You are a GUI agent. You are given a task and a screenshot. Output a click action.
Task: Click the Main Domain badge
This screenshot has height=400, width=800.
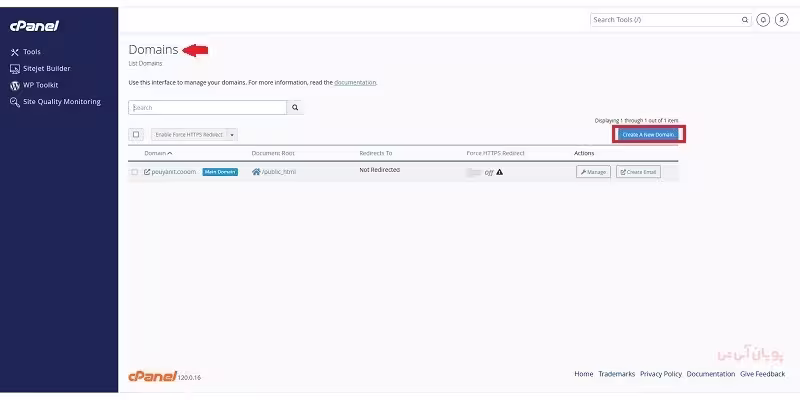220,172
